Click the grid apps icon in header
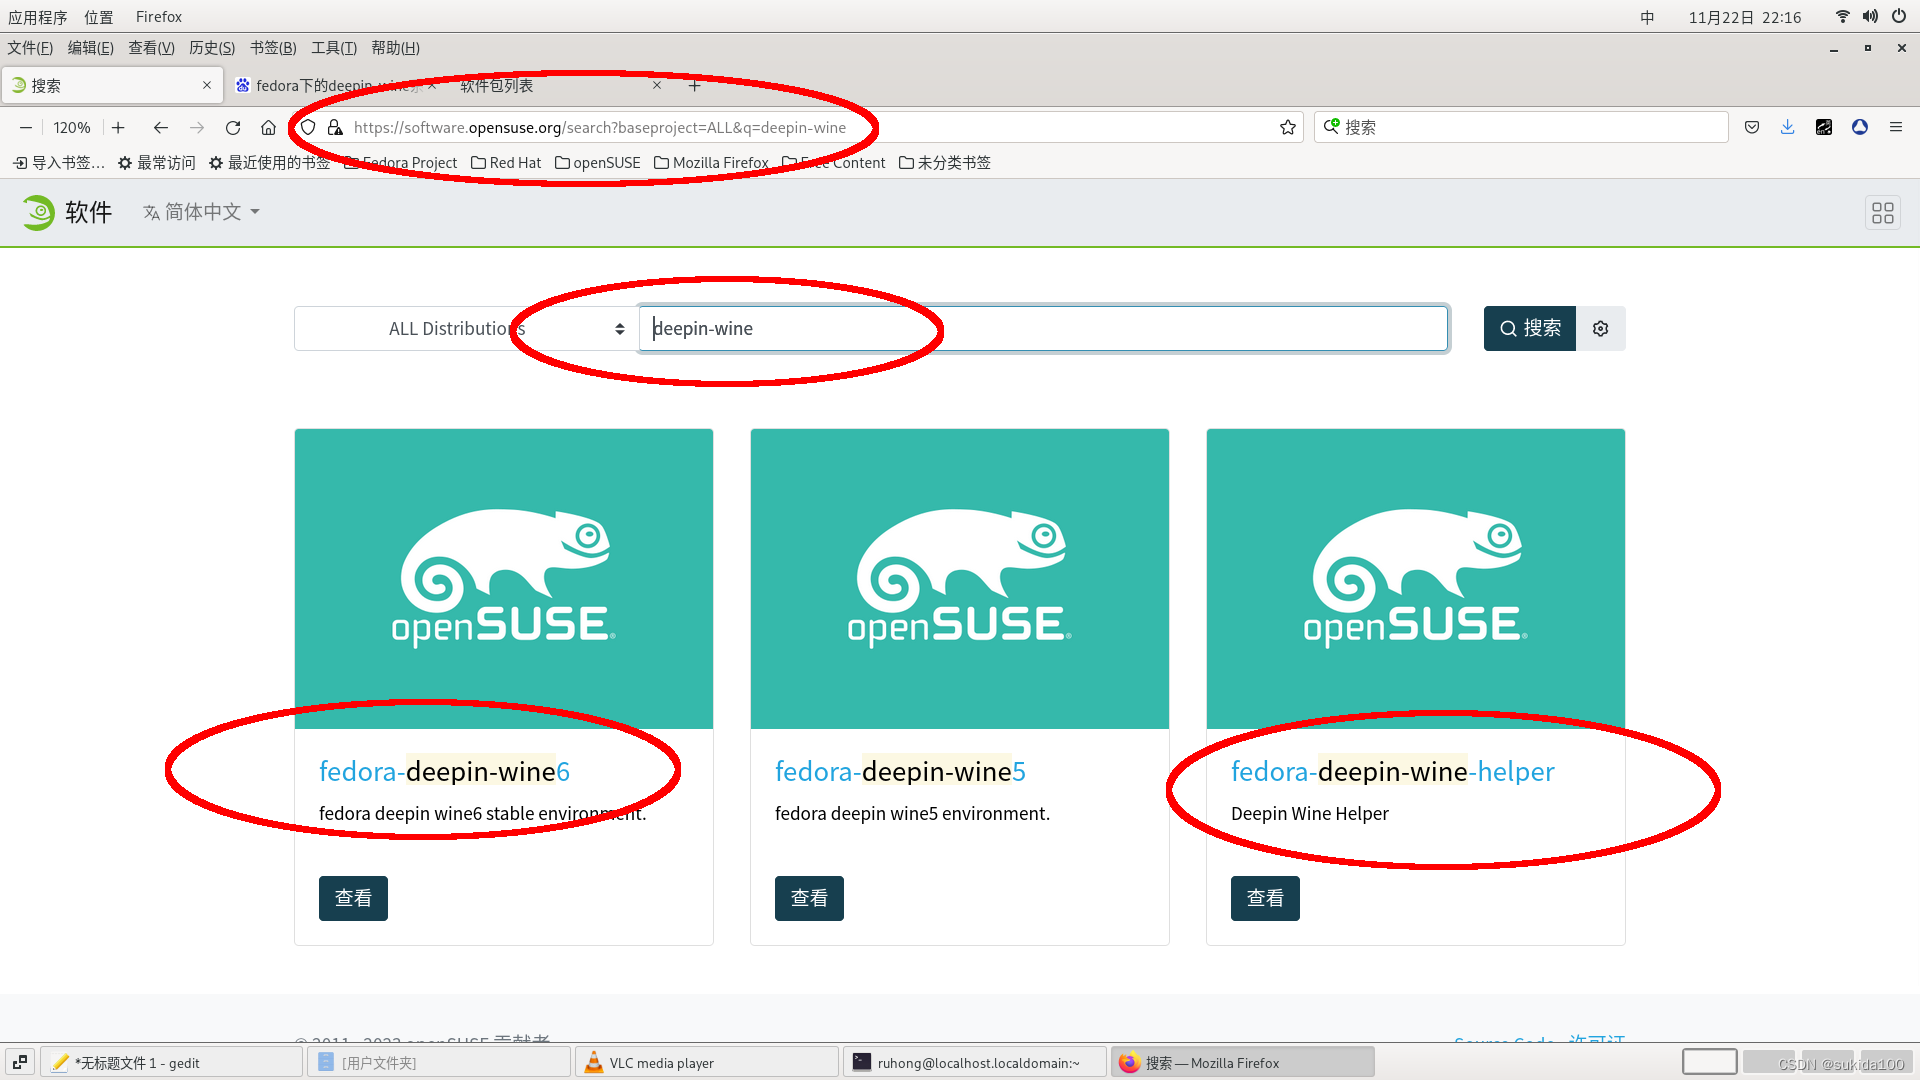1920x1080 pixels. [x=1882, y=212]
